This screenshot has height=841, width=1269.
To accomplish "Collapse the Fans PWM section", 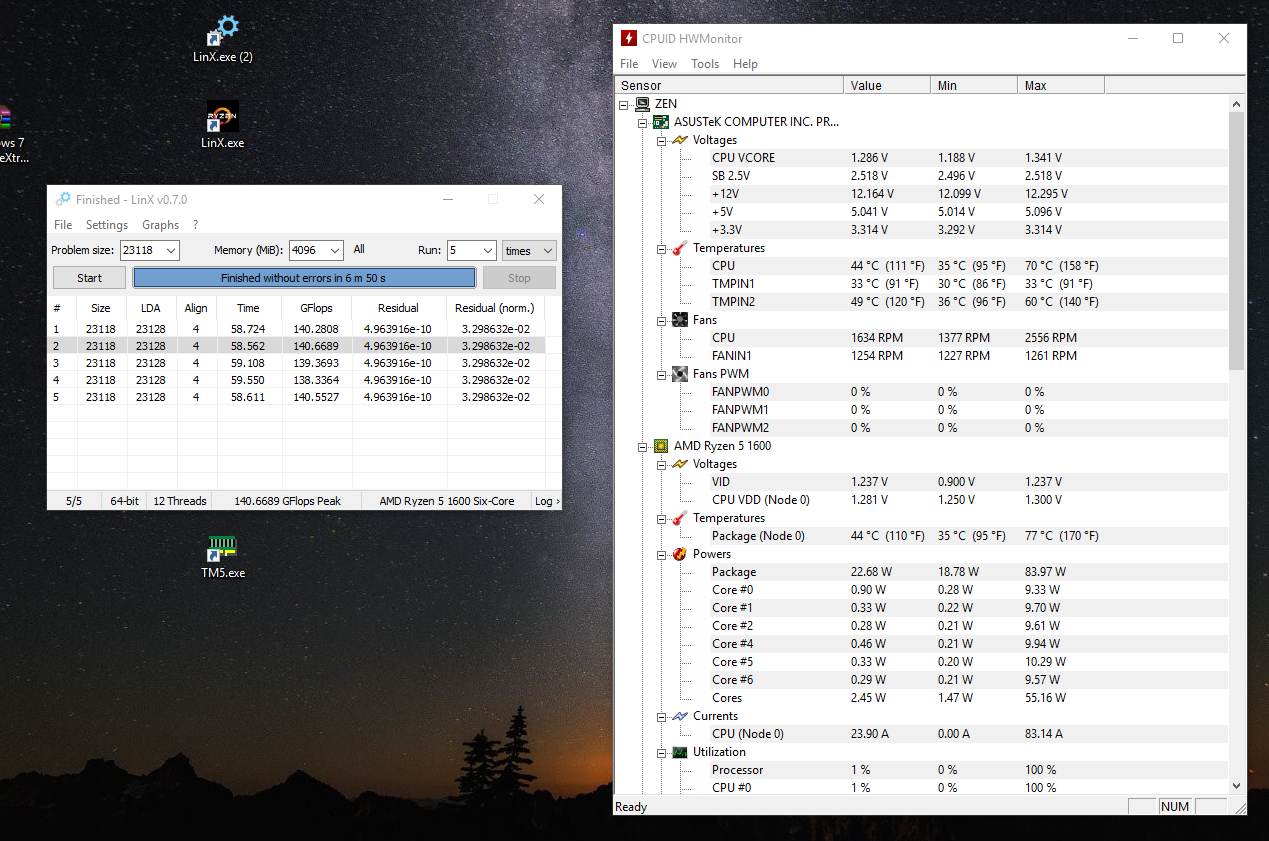I will click(x=661, y=374).
